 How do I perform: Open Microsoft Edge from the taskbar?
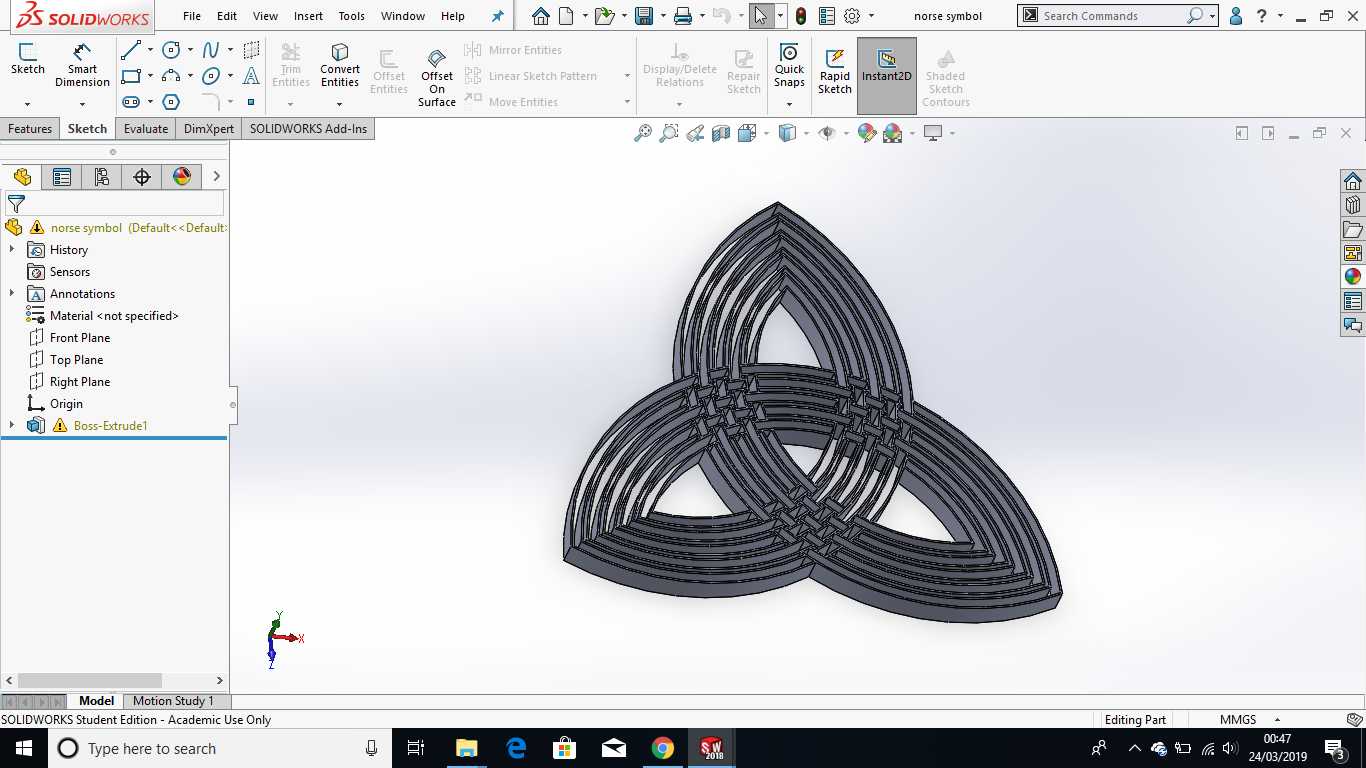point(516,748)
